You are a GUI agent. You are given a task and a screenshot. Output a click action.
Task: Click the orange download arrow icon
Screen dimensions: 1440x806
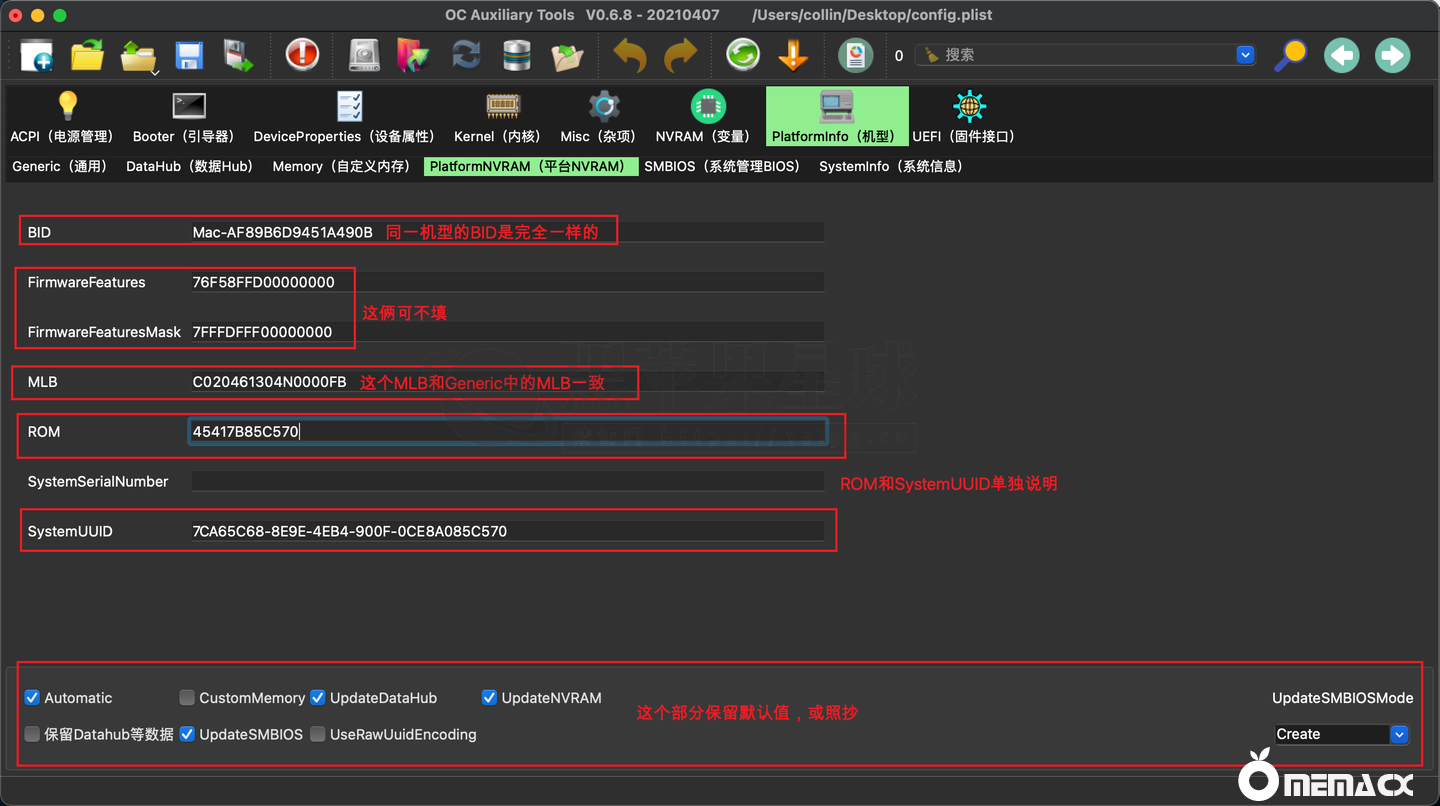[x=793, y=55]
